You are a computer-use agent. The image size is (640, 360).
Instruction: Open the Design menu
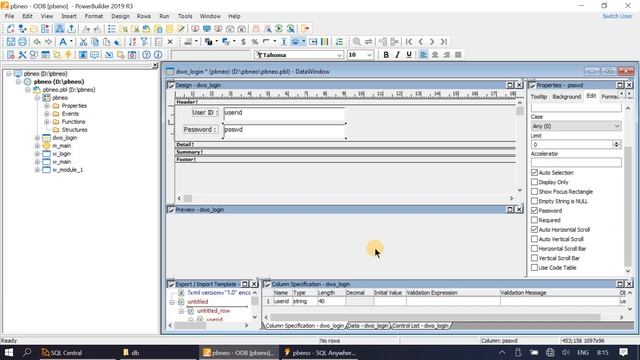(x=120, y=16)
